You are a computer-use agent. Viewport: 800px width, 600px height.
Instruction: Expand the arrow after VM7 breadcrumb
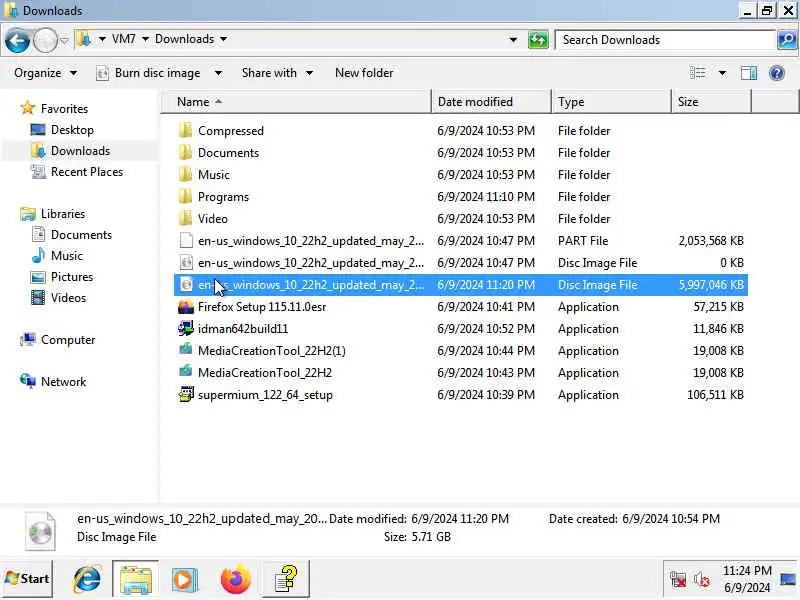click(x=145, y=39)
